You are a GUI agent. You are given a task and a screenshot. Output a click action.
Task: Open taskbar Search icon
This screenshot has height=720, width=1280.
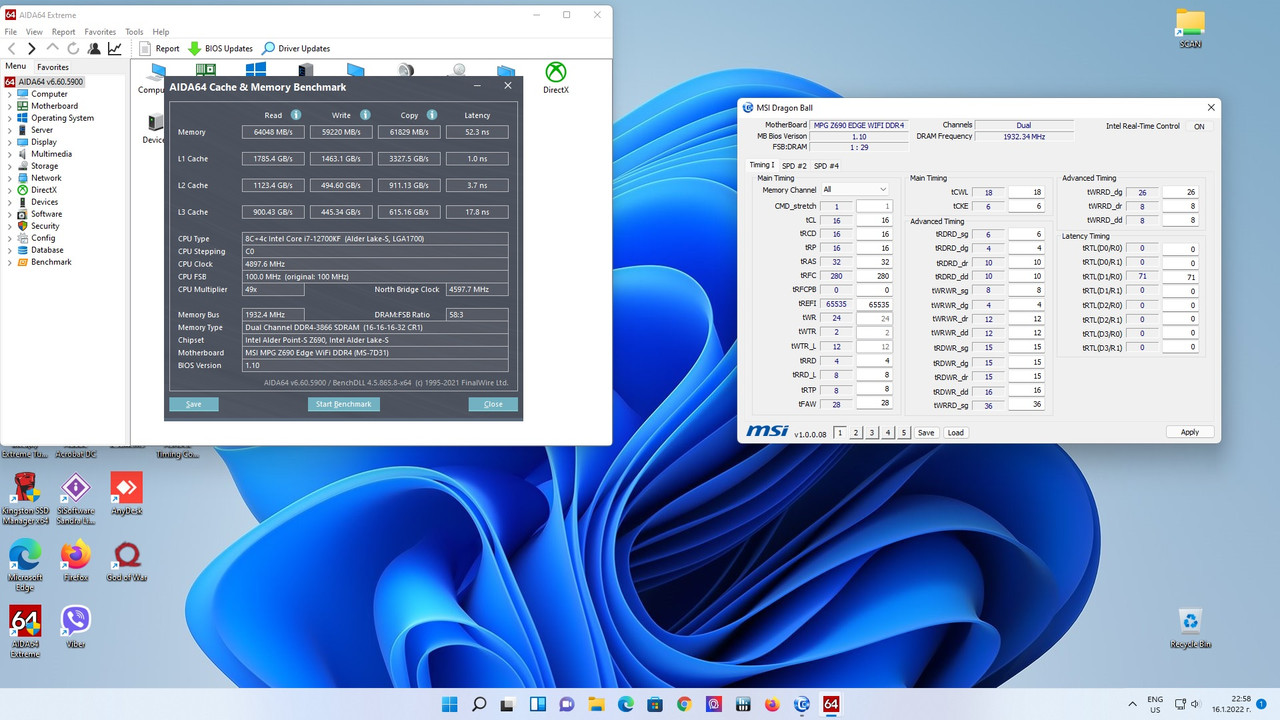coord(479,704)
